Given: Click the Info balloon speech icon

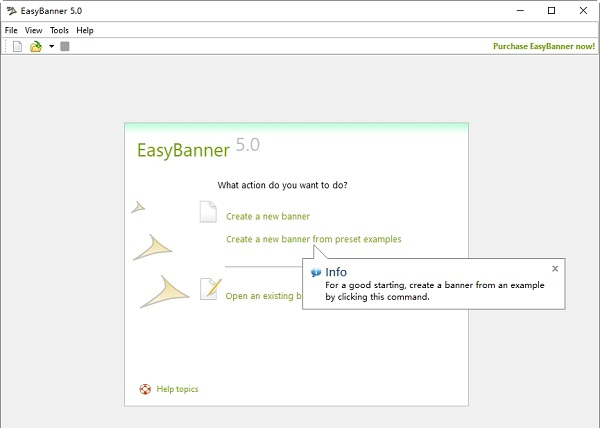Looking at the screenshot, I should pyautogui.click(x=316, y=272).
